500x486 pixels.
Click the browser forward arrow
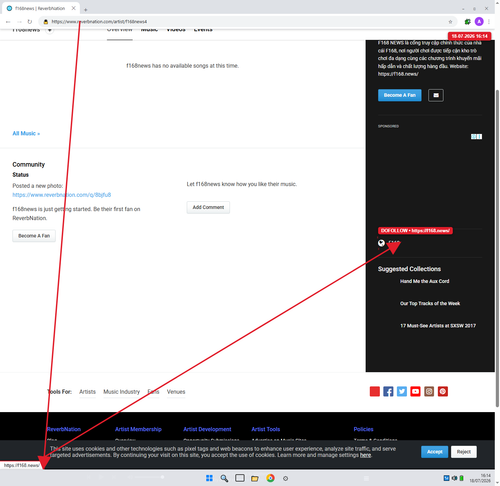19,22
